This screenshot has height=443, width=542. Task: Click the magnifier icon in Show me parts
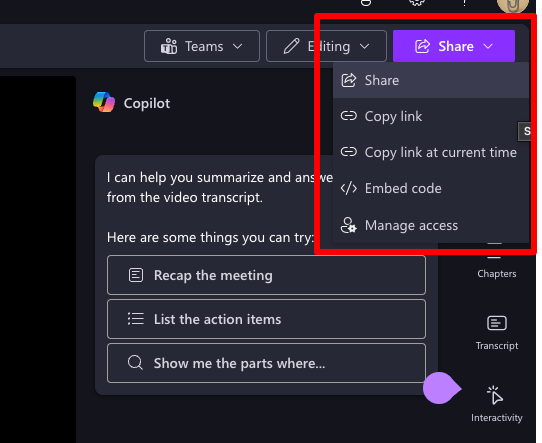coord(135,363)
